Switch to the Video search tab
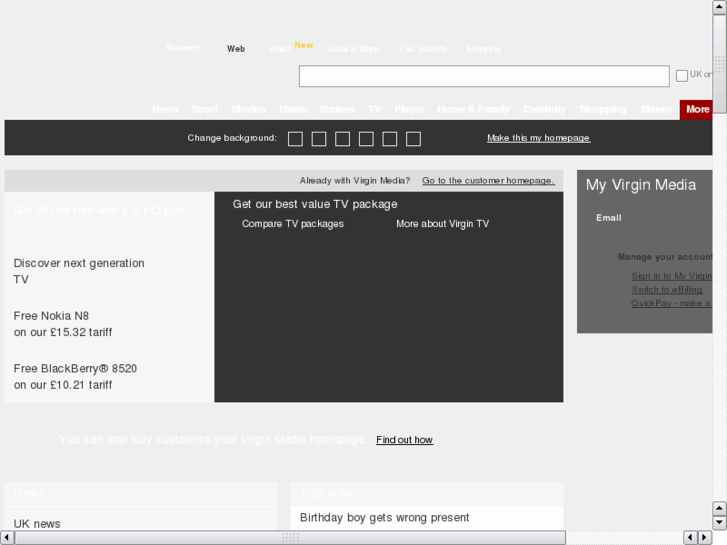Image resolution: width=727 pixels, height=545 pixels. pos(279,49)
